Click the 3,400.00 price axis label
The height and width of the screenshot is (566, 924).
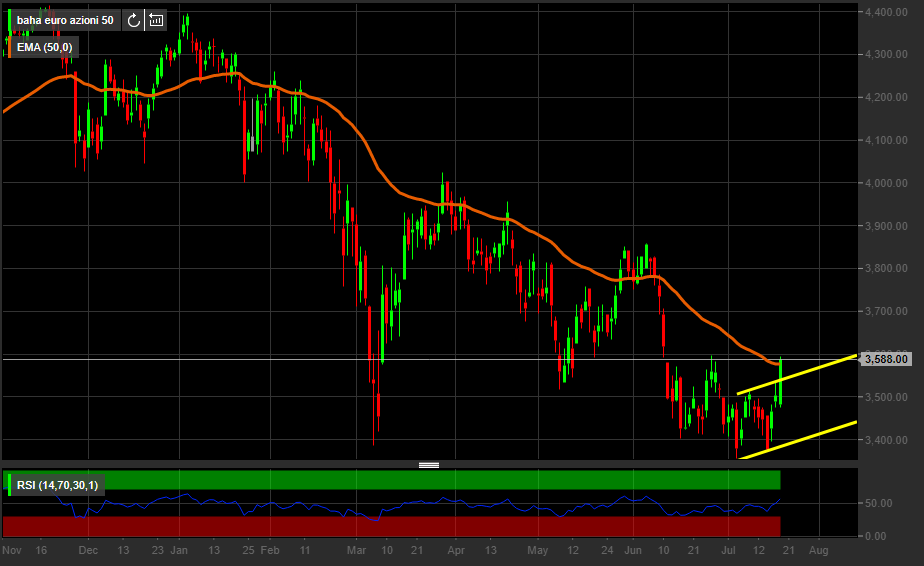886,440
